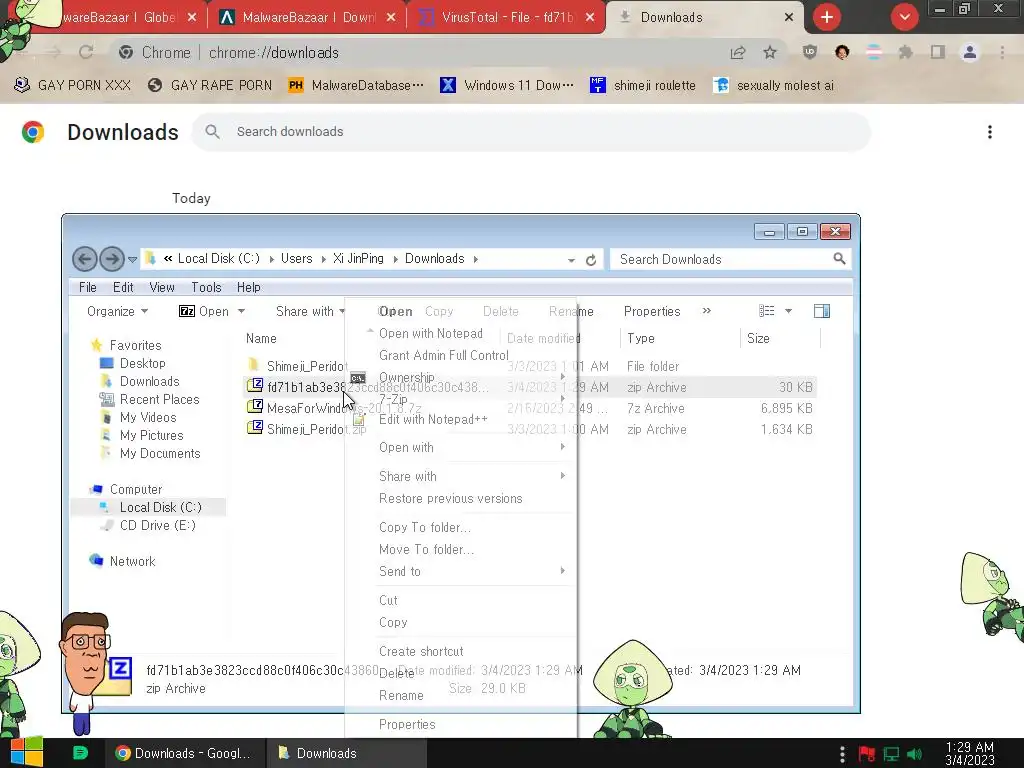Sort by the Type column header
Image resolution: width=1024 pixels, height=768 pixels.
tap(679, 338)
